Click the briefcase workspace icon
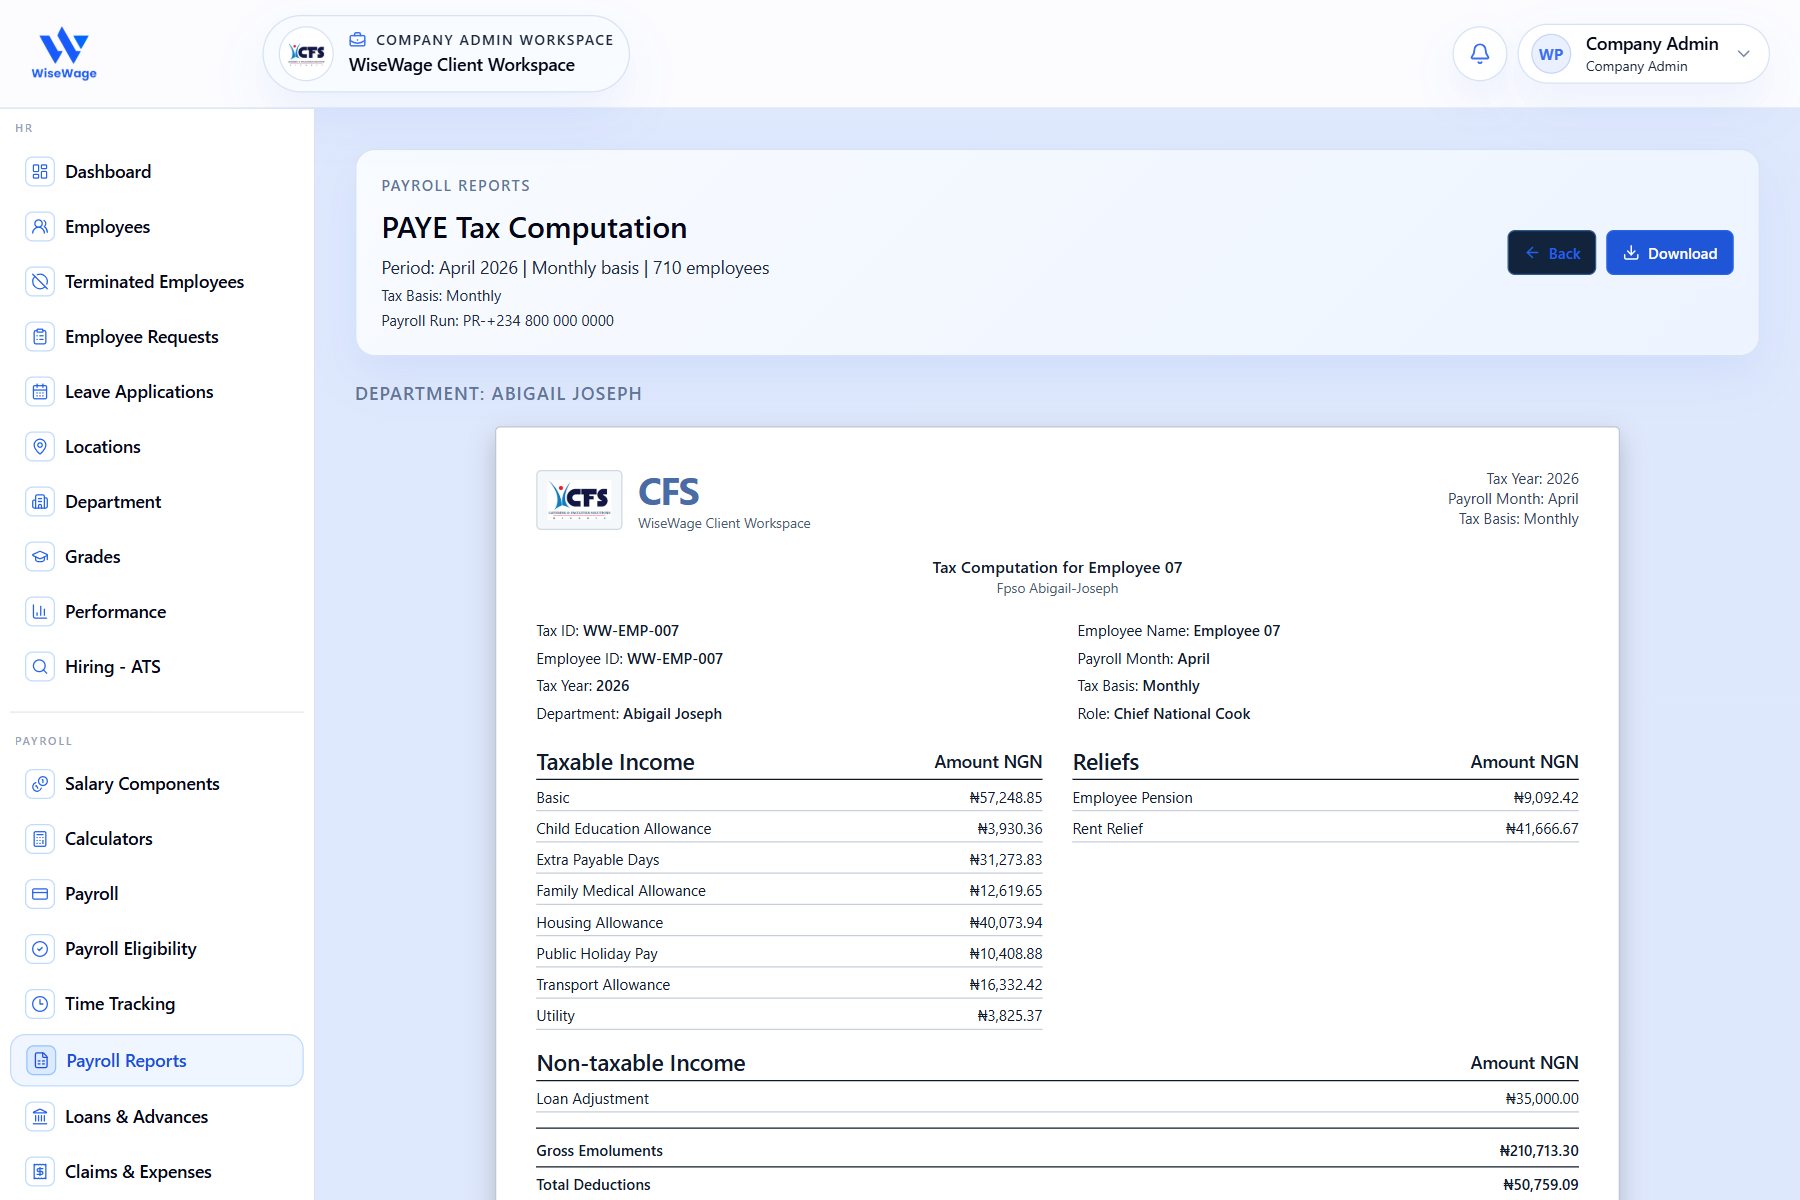Viewport: 1800px width, 1200px height. [x=357, y=40]
